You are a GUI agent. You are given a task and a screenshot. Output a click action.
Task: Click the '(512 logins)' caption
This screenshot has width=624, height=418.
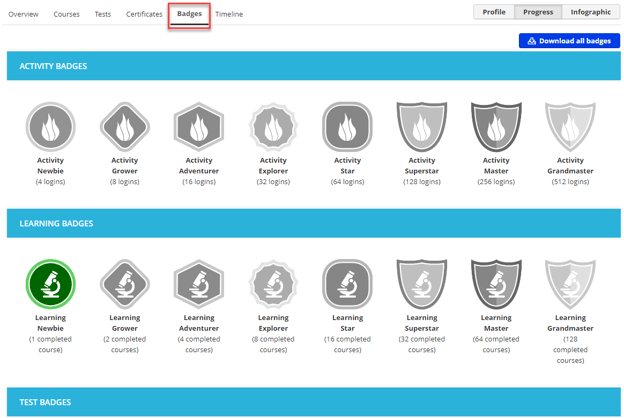click(x=570, y=182)
